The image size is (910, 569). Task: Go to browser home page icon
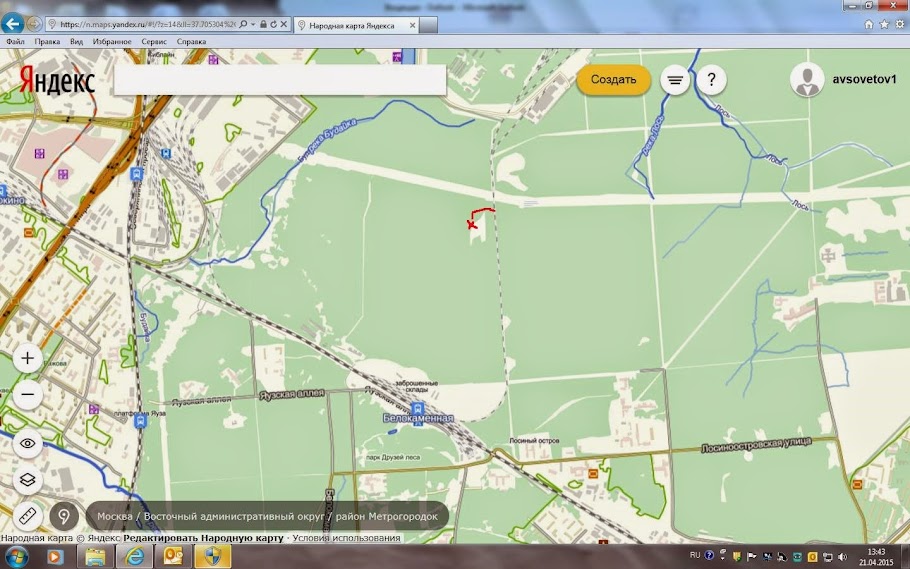click(869, 24)
